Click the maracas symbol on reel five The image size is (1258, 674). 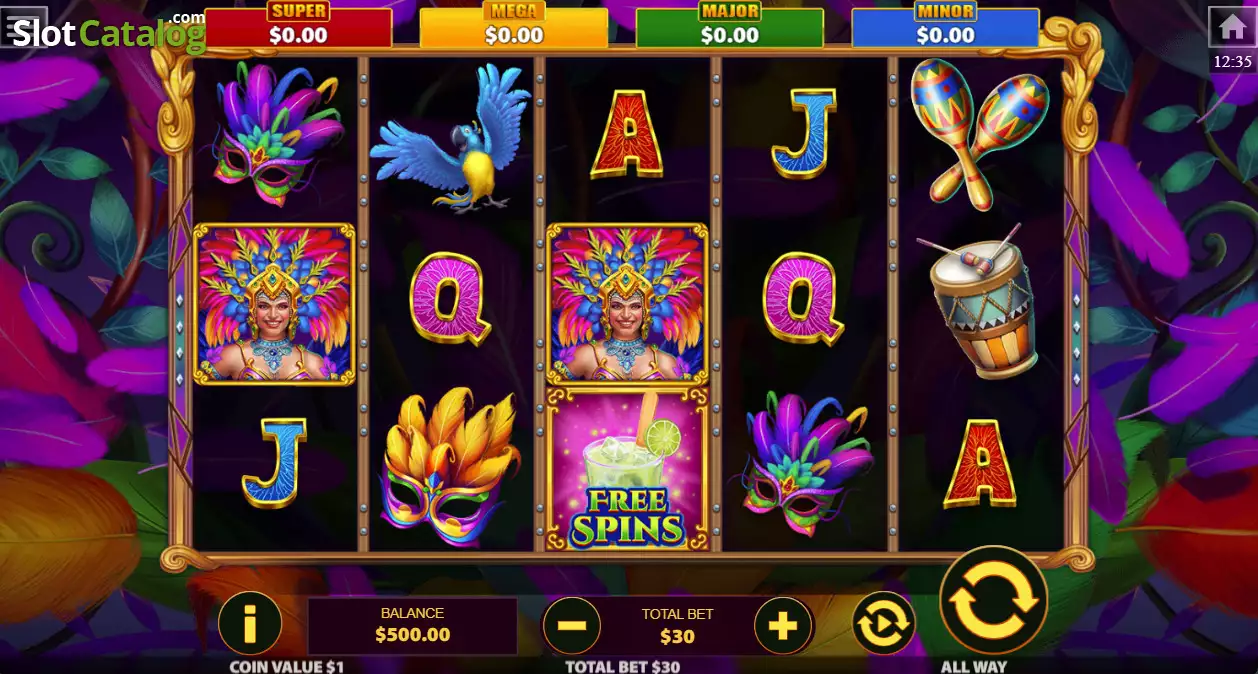pyautogui.click(x=978, y=133)
